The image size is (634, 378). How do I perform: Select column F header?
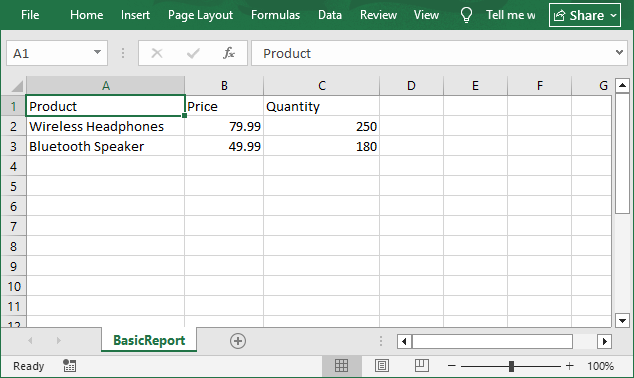[x=539, y=86]
